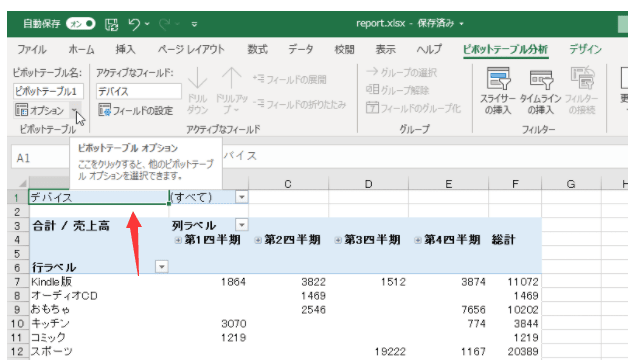Click column C header
The width and height of the screenshot is (633, 361).
coord(288,184)
